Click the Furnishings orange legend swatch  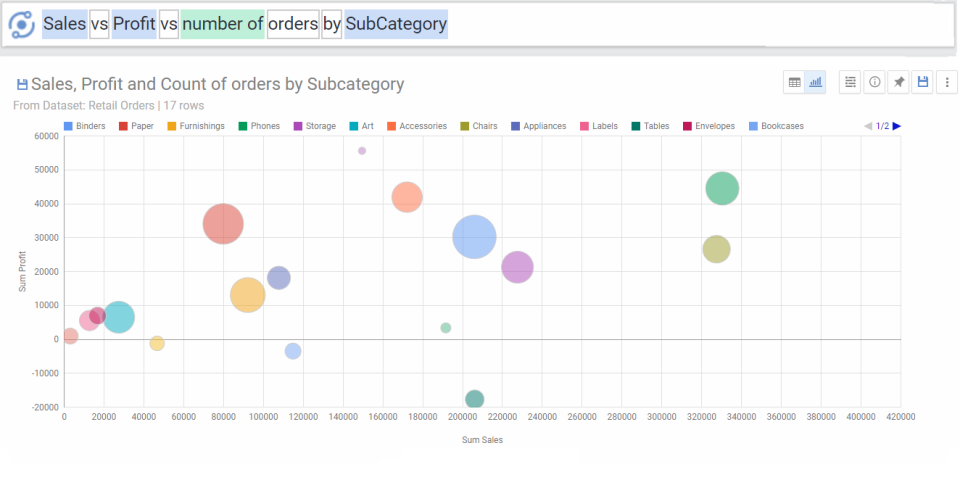coord(172,126)
